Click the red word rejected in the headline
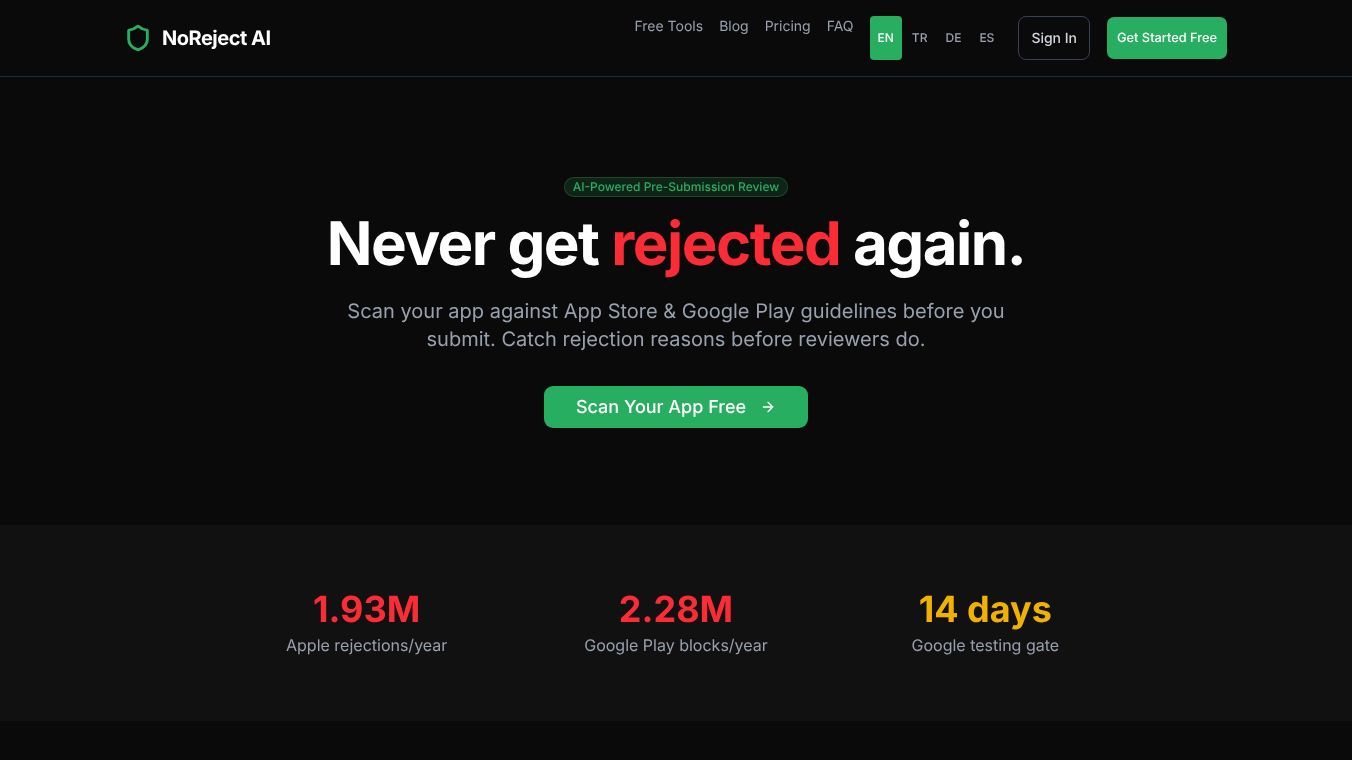Viewport: 1352px width, 760px height. [x=726, y=243]
